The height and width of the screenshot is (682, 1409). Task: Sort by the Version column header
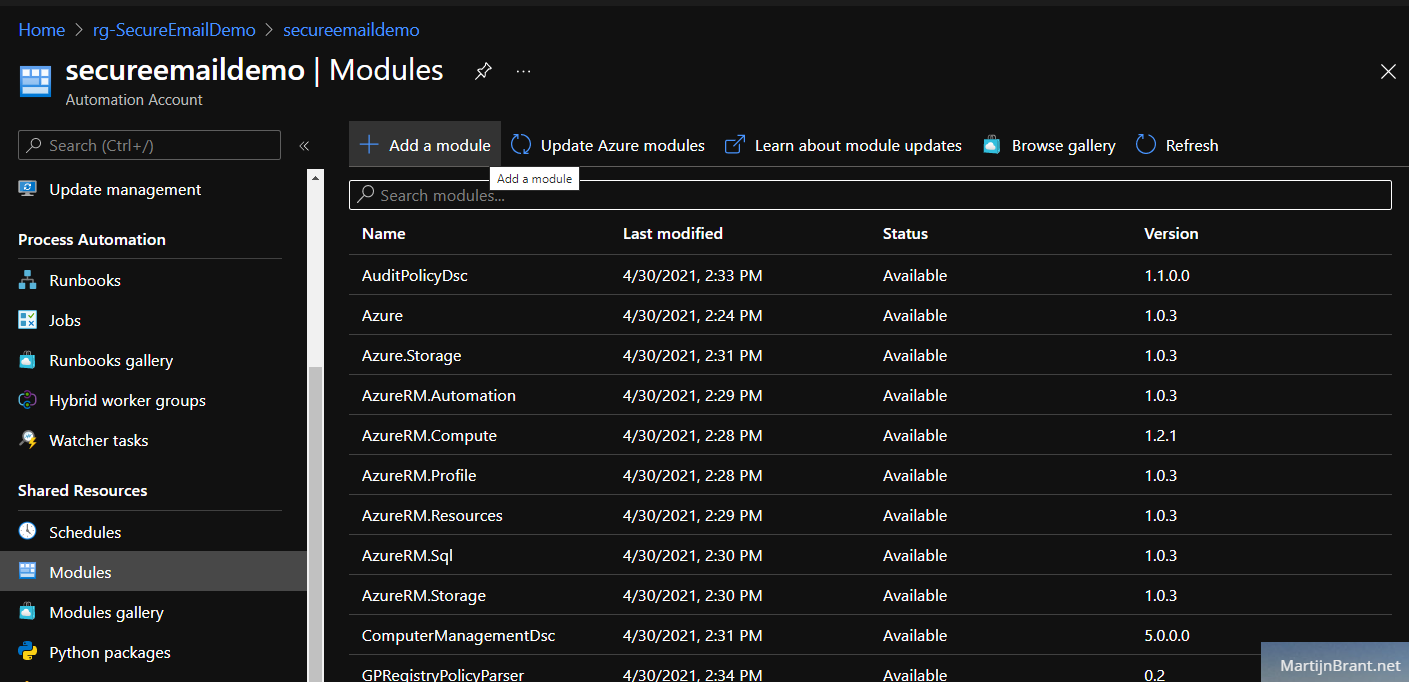coord(1171,233)
